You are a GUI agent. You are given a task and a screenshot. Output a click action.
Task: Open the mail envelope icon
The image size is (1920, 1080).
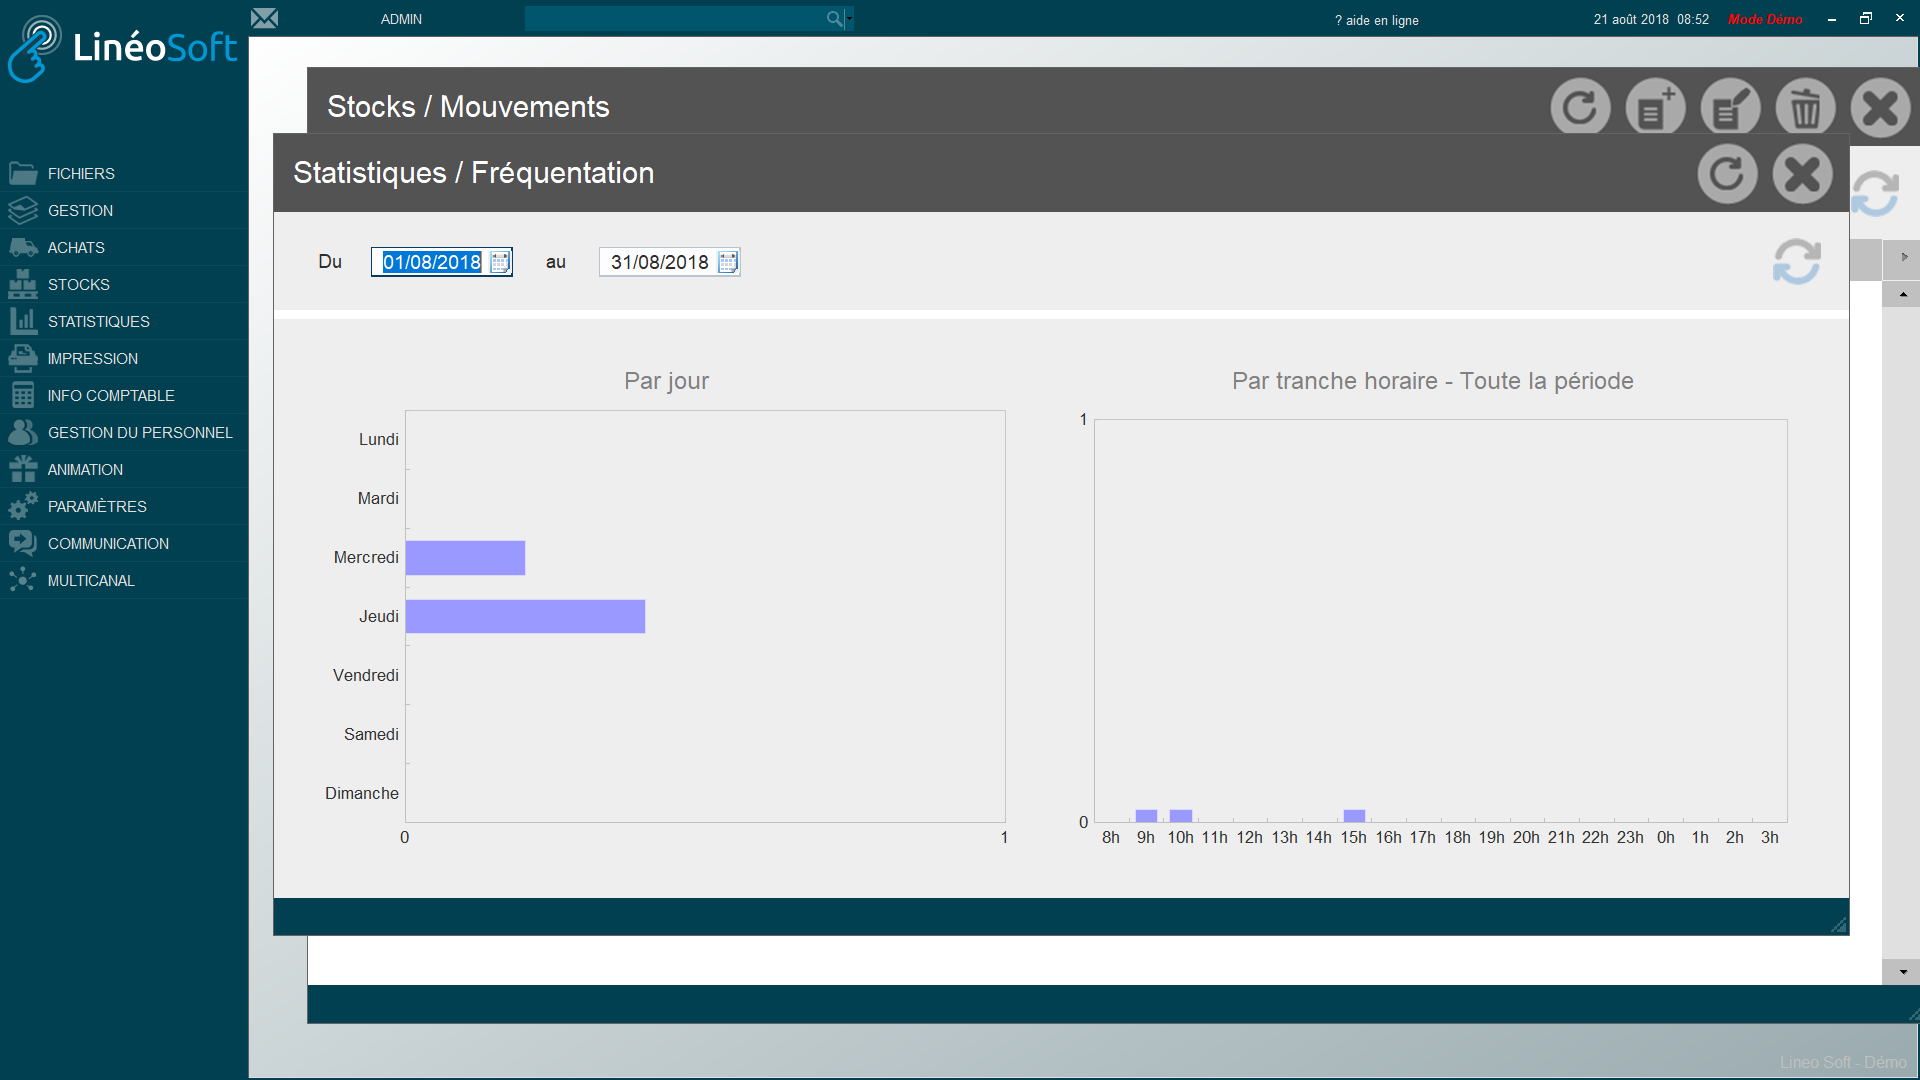click(264, 18)
